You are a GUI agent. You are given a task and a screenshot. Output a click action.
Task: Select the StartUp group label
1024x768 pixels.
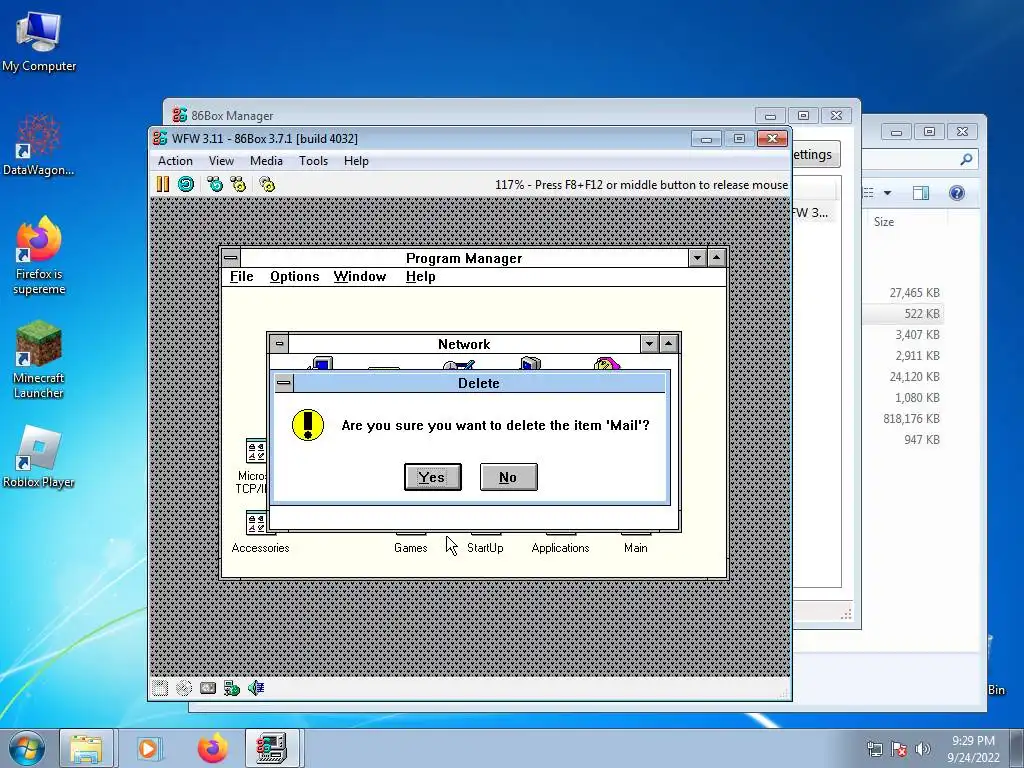(x=485, y=548)
